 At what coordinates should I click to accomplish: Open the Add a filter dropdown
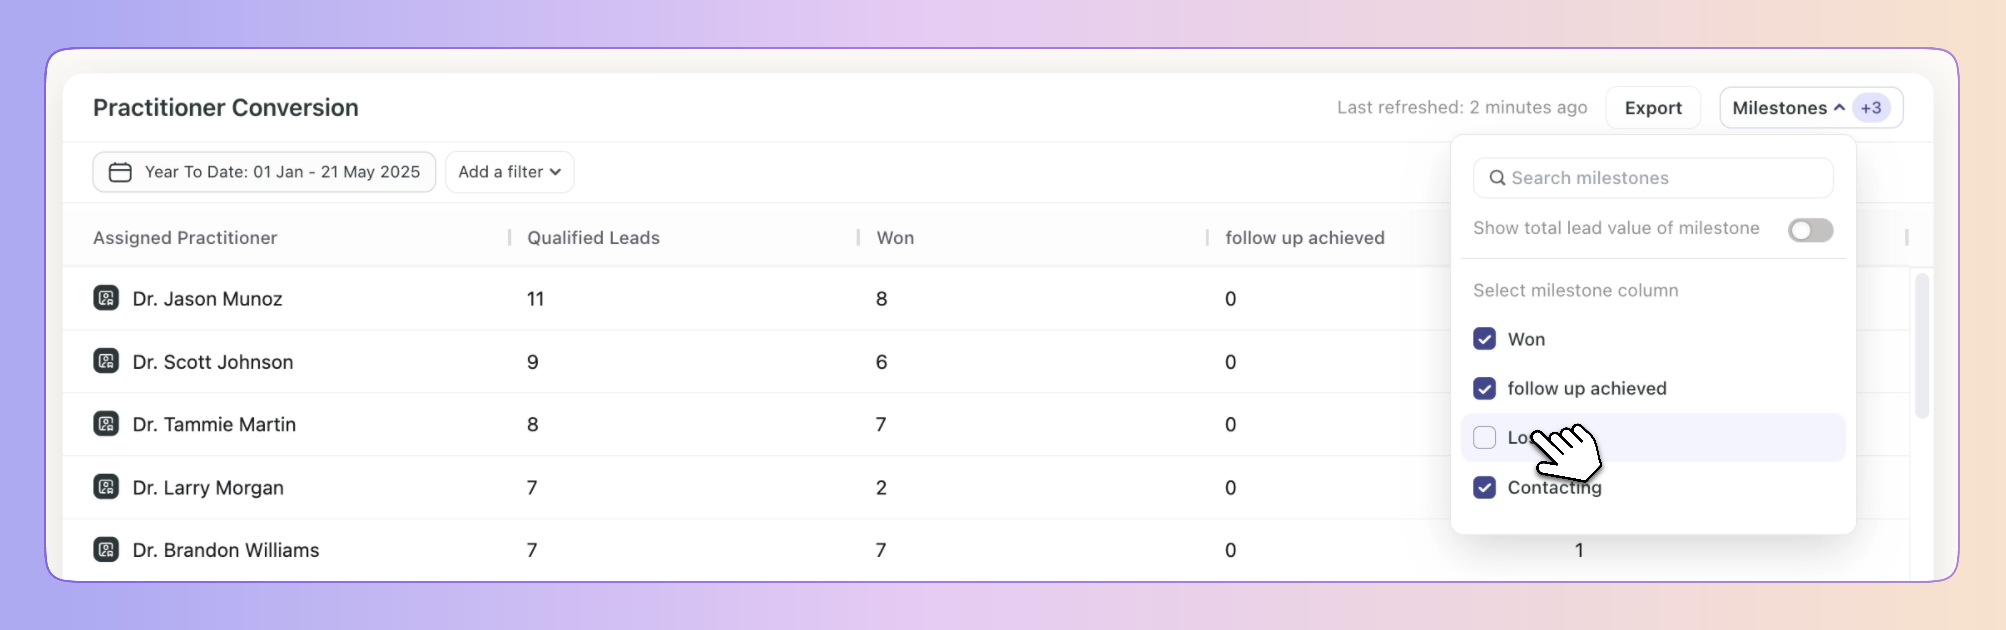(510, 172)
